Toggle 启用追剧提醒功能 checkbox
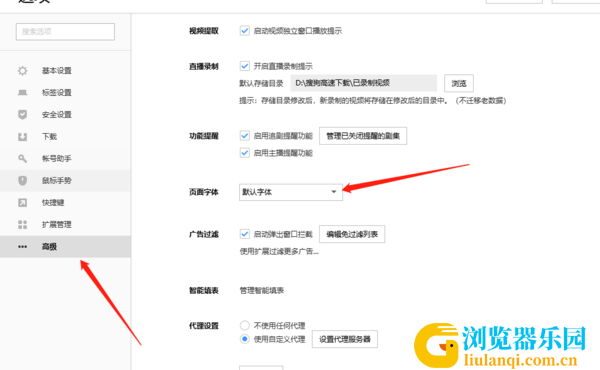Viewport: 600px width, 370px height. (x=245, y=135)
